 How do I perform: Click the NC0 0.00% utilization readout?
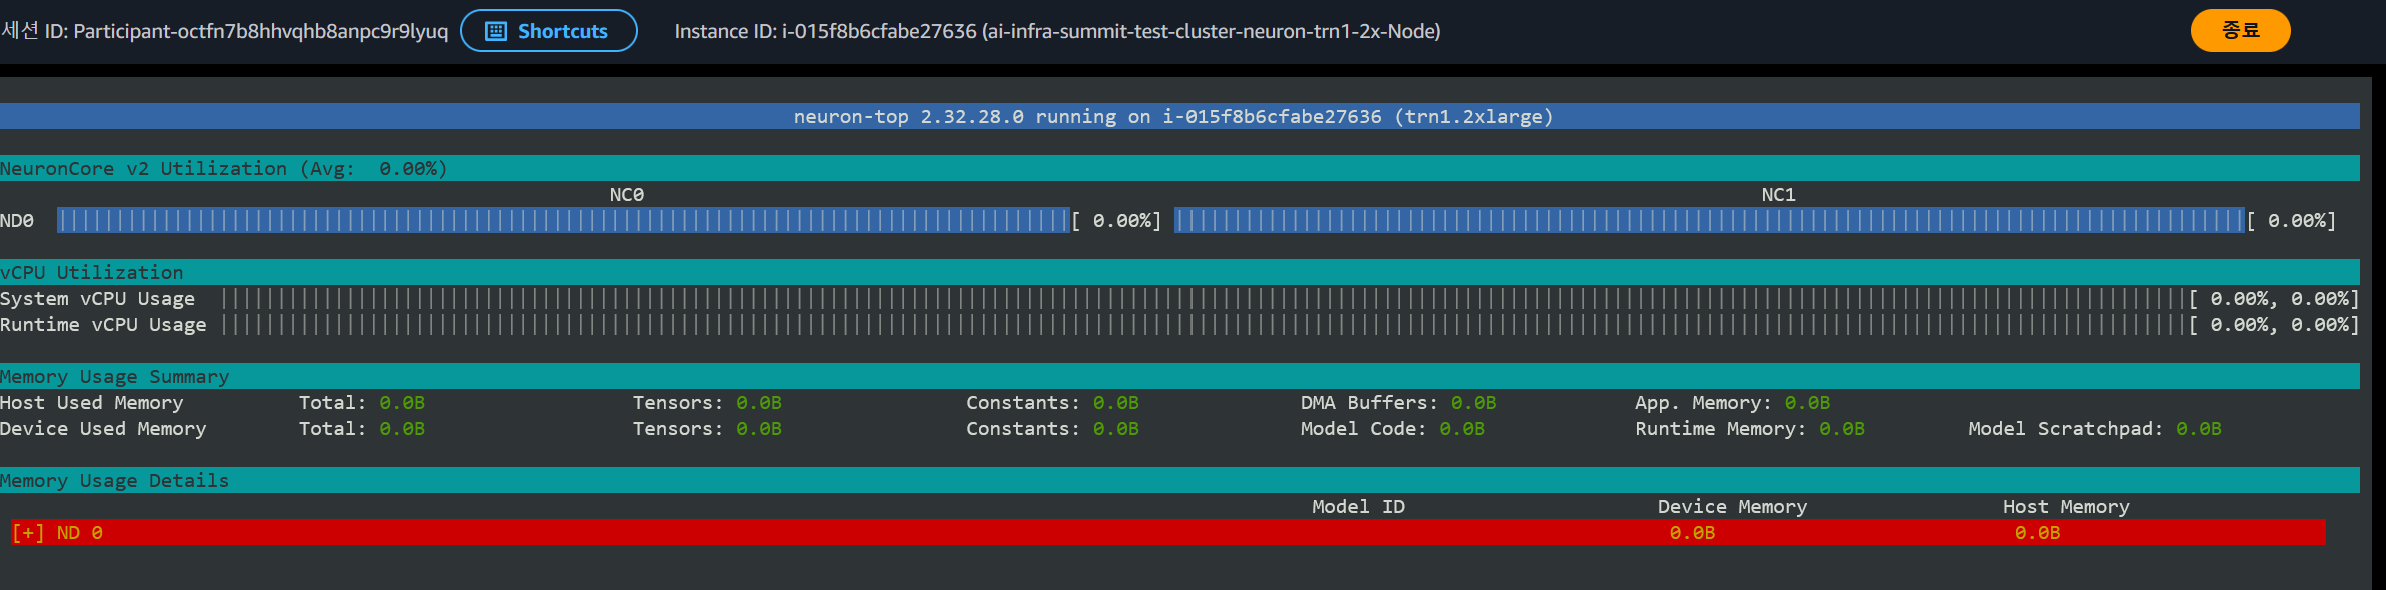[1116, 221]
